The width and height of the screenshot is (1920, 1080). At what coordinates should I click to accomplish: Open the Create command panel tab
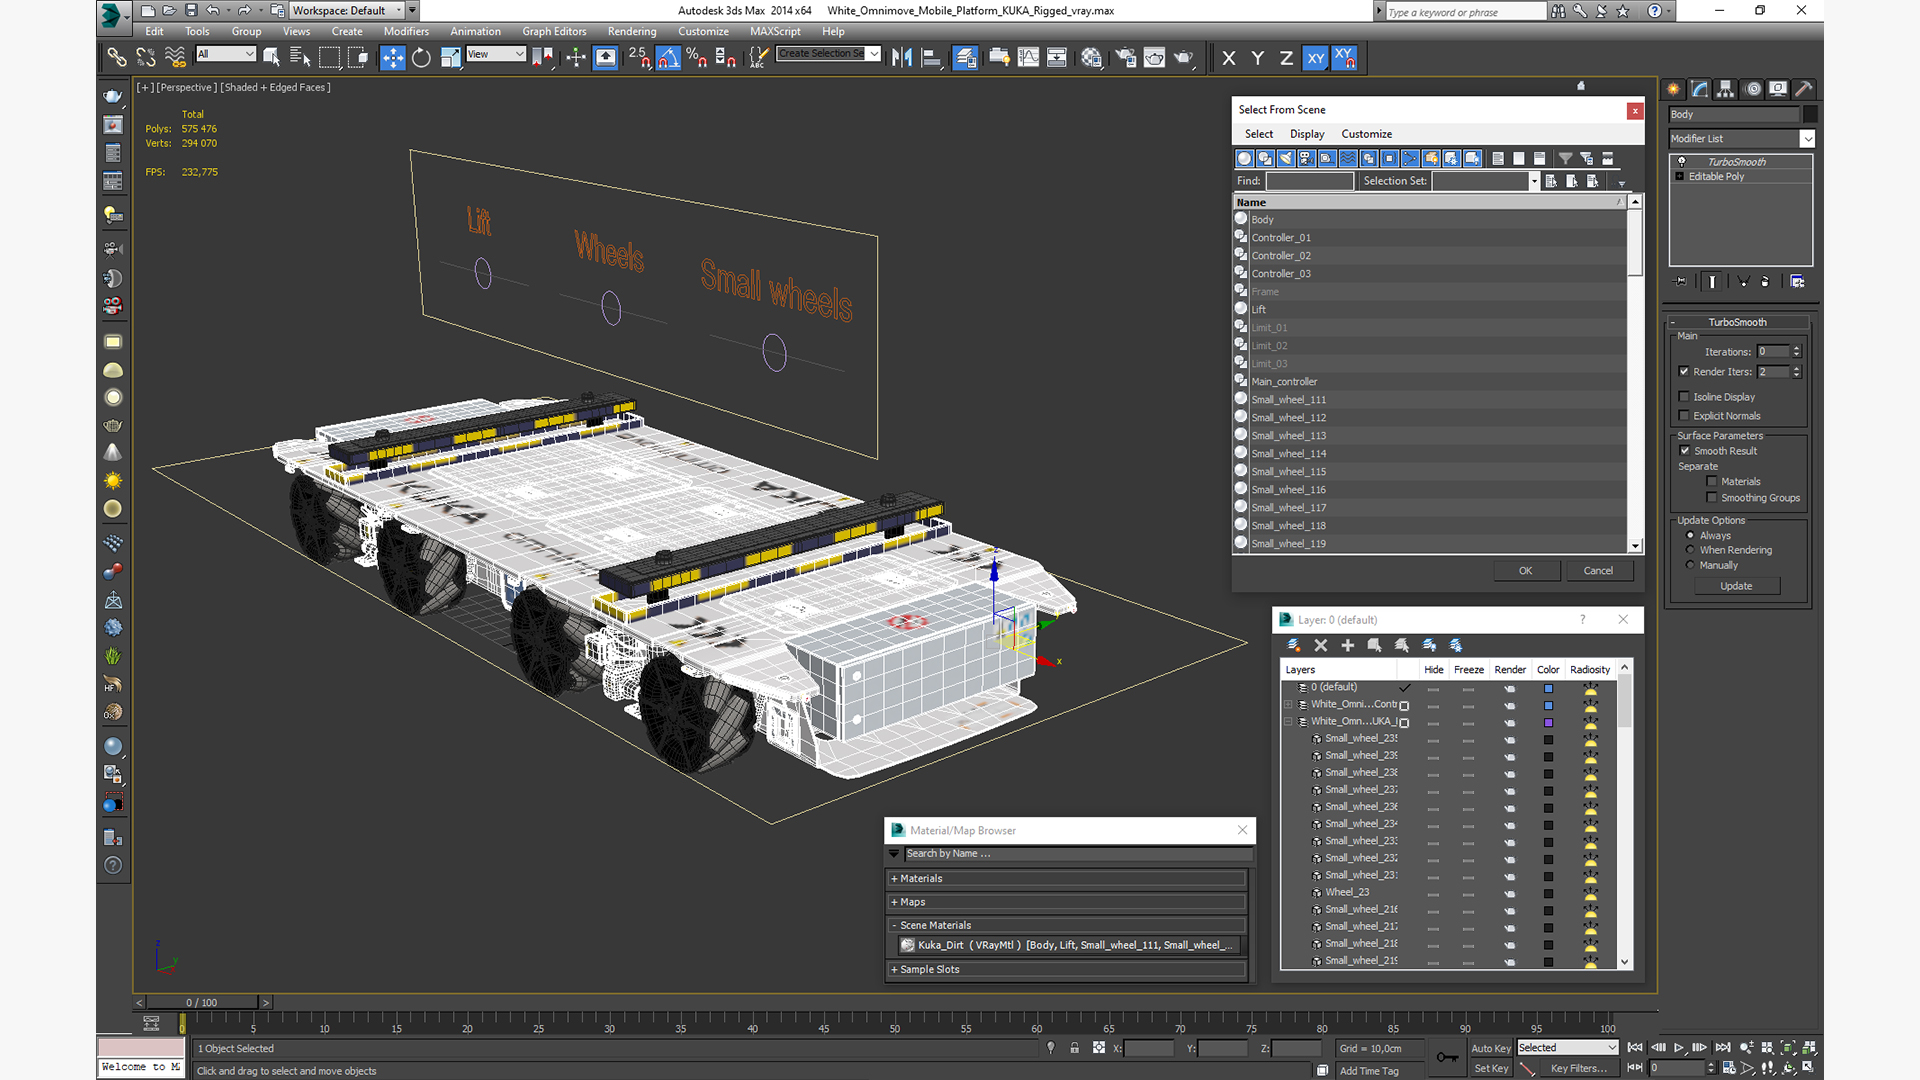pyautogui.click(x=1673, y=89)
